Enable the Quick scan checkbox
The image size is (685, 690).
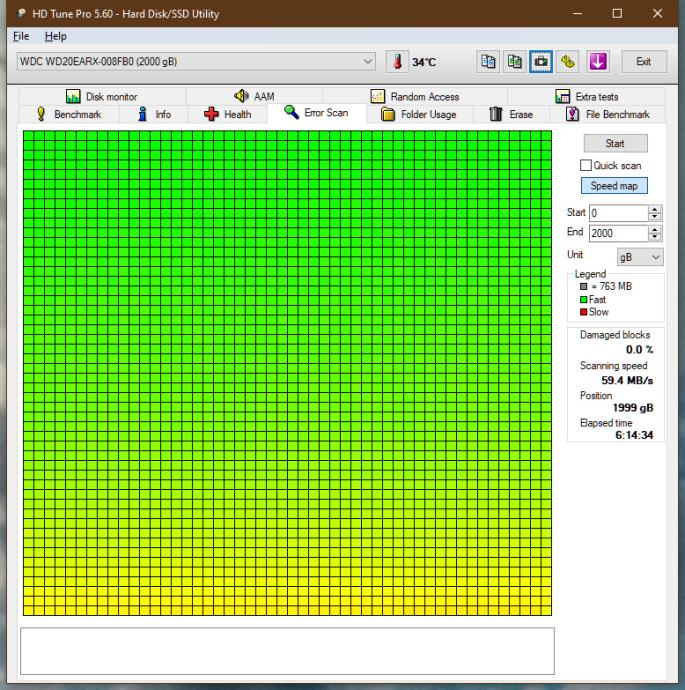click(587, 165)
